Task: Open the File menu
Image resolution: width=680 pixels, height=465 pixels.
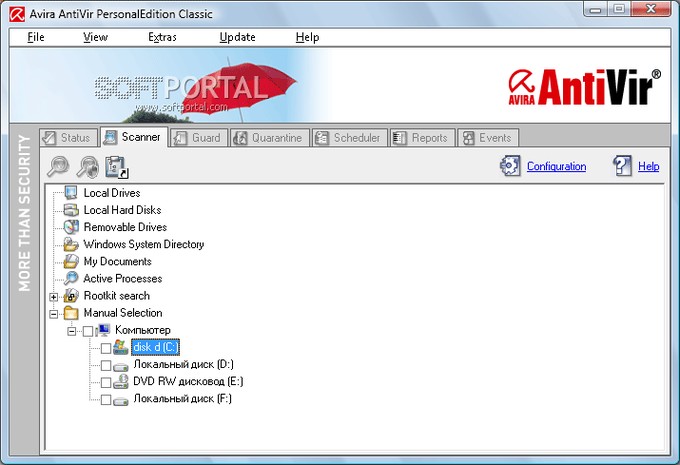Action: pos(36,37)
